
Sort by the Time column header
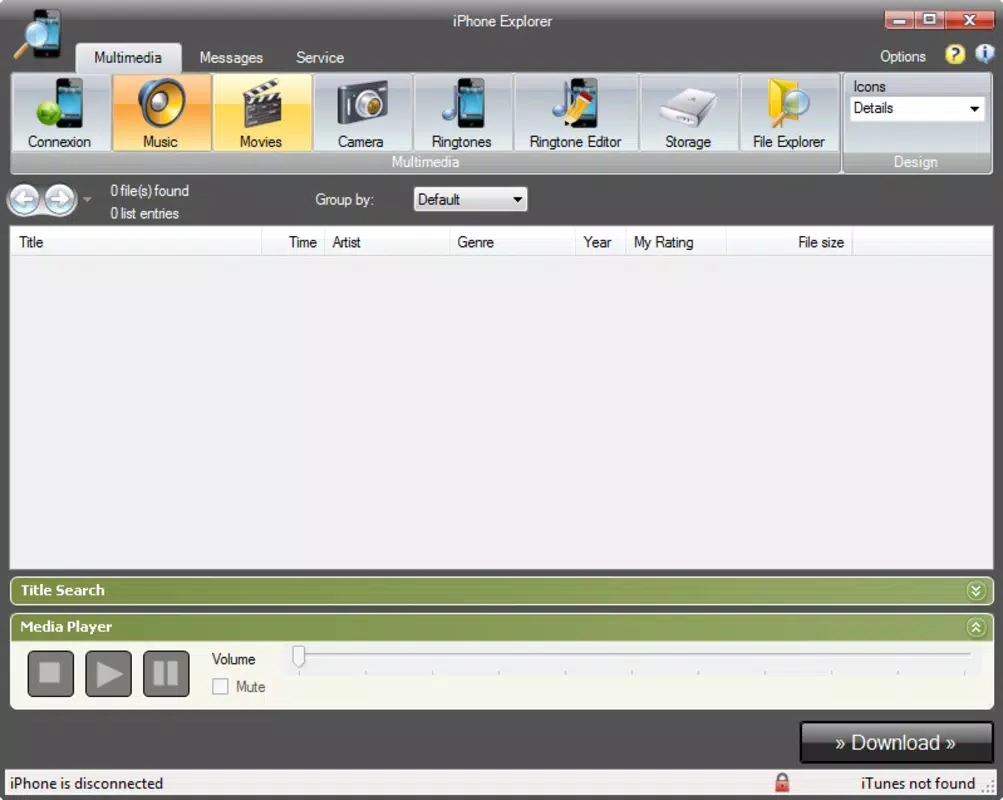(293, 242)
